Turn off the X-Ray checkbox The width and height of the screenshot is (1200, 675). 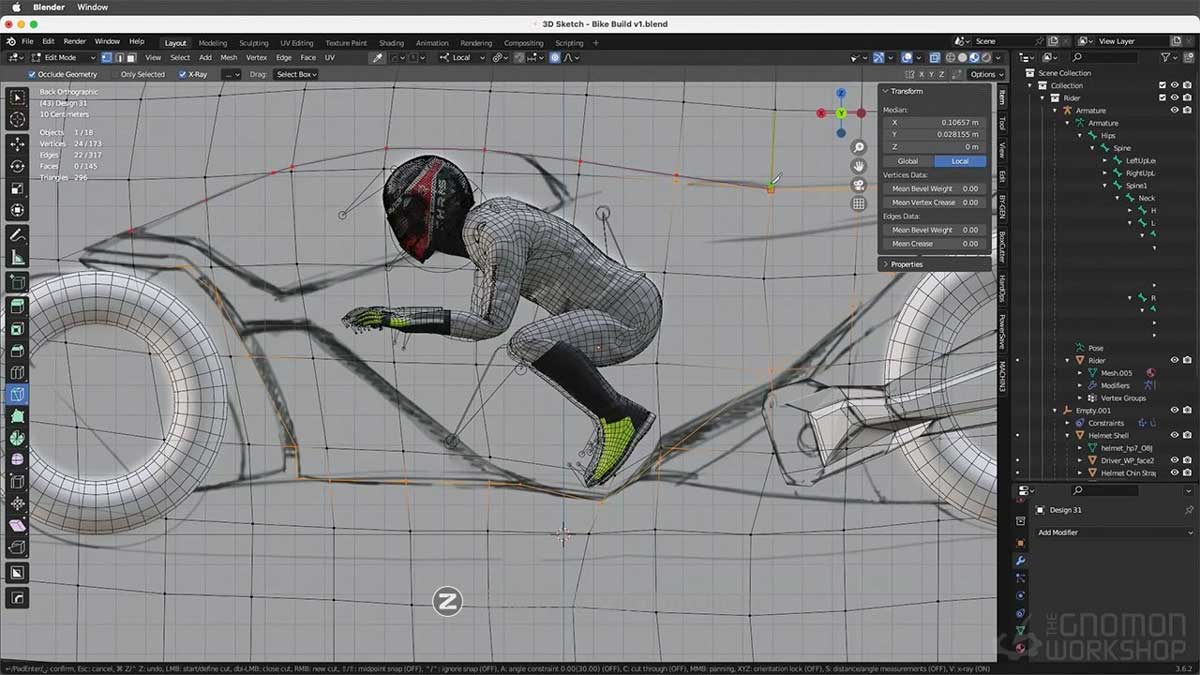pyautogui.click(x=181, y=74)
